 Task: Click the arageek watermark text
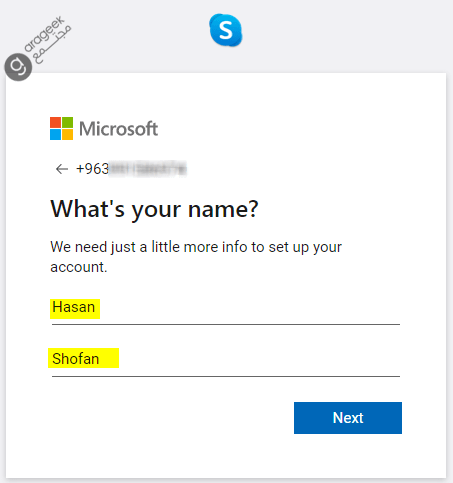pyautogui.click(x=44, y=34)
